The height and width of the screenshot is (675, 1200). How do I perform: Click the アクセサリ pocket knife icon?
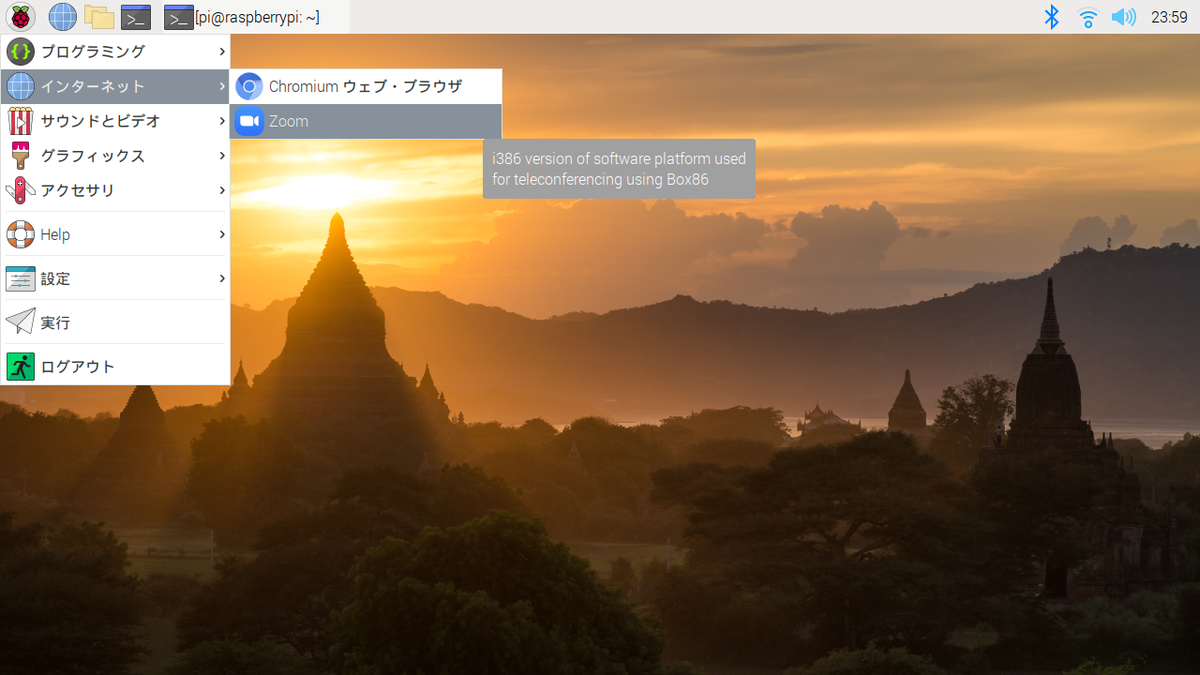click(20, 190)
